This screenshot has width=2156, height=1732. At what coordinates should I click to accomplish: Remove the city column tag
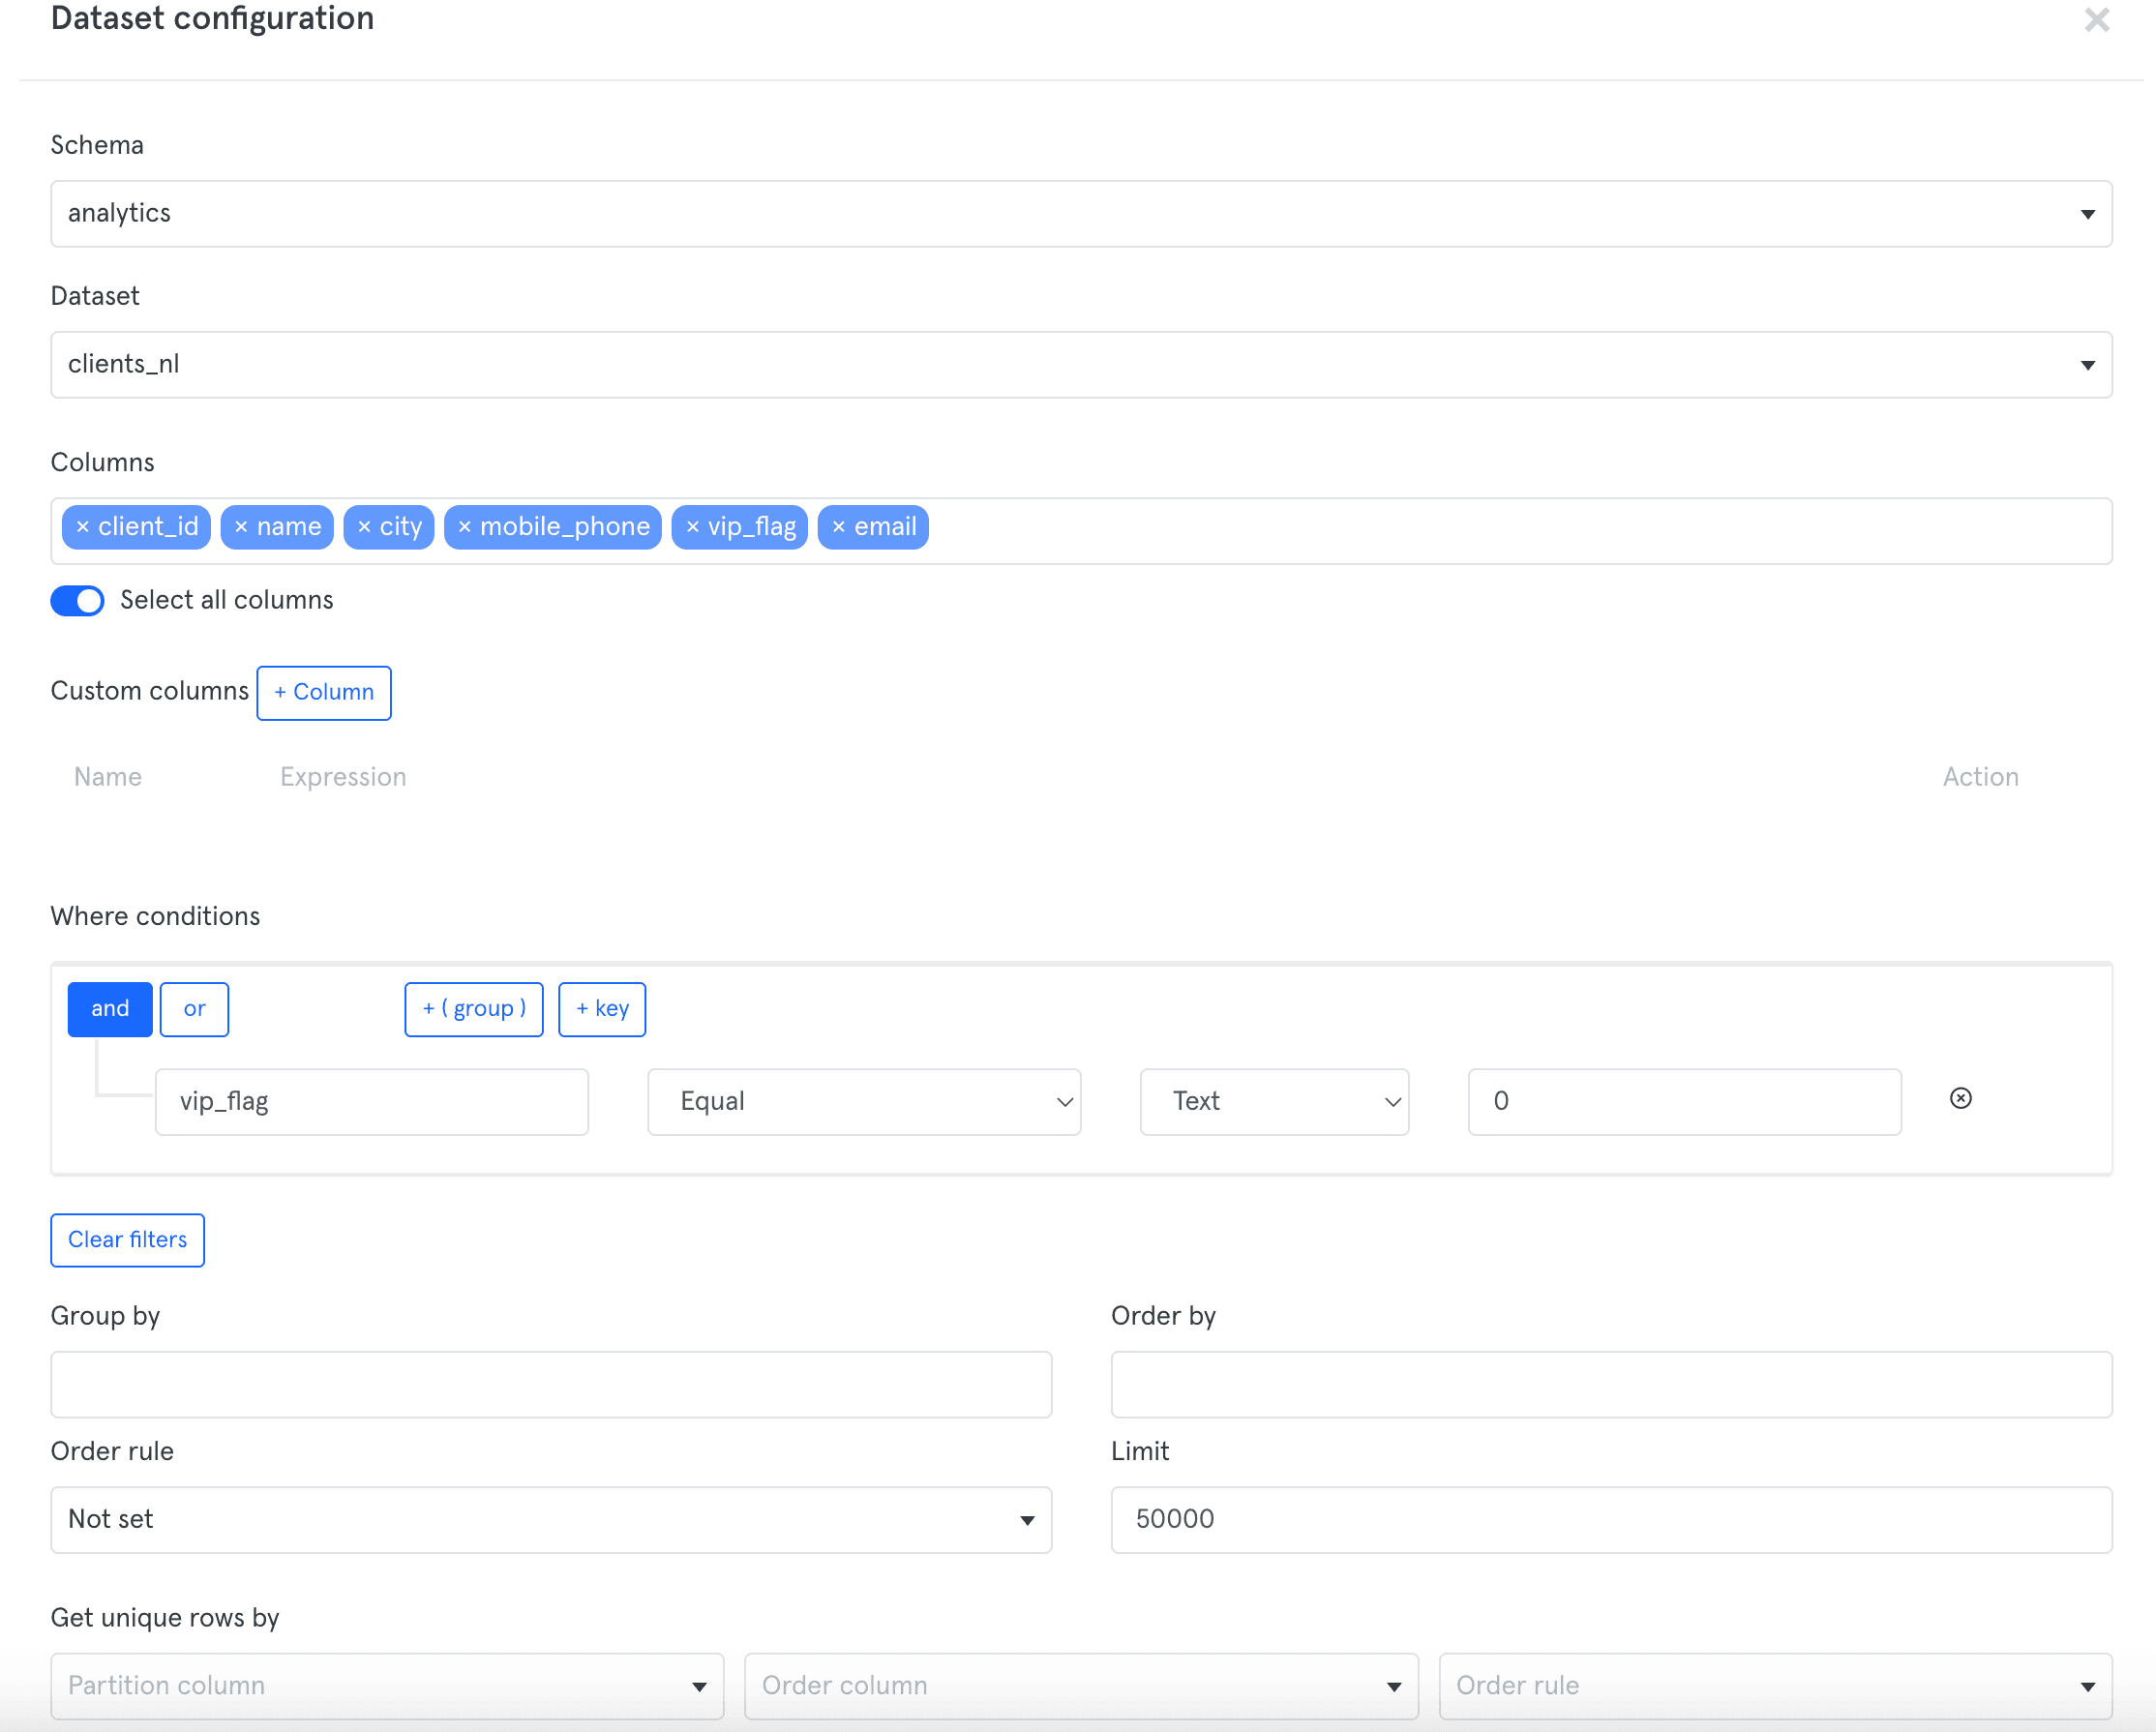pyautogui.click(x=364, y=527)
